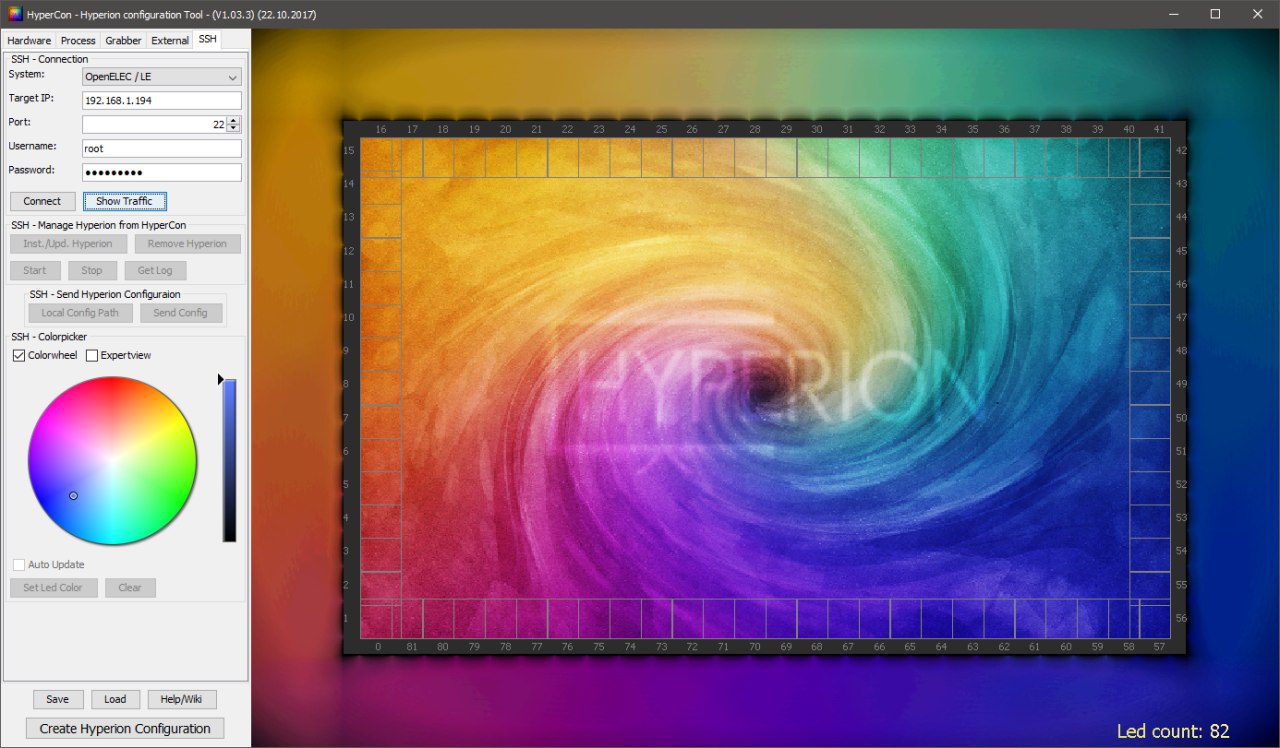
Task: Click the Set Led Color button
Action: 53,588
